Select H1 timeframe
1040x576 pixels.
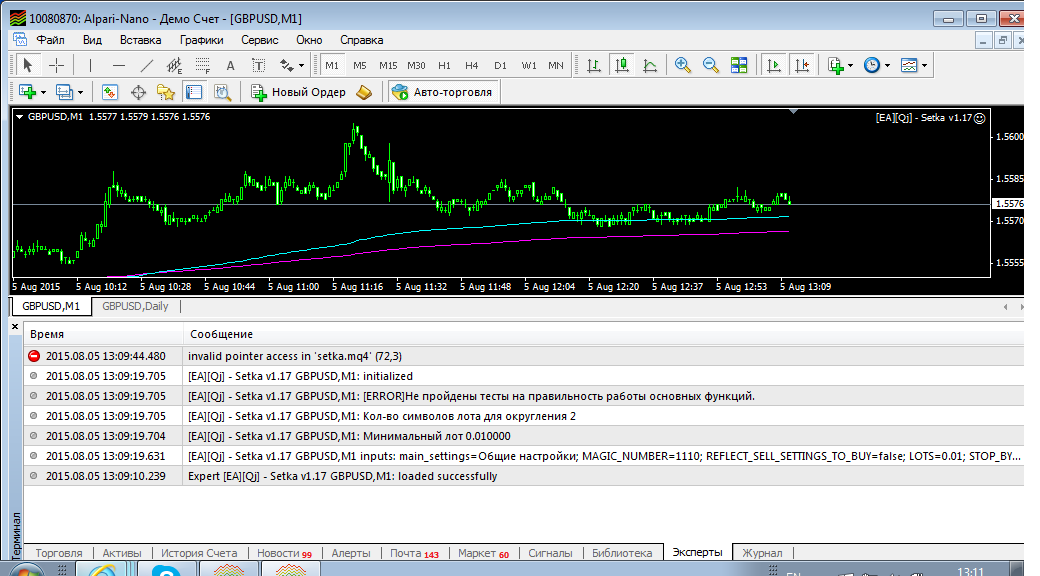[444, 65]
